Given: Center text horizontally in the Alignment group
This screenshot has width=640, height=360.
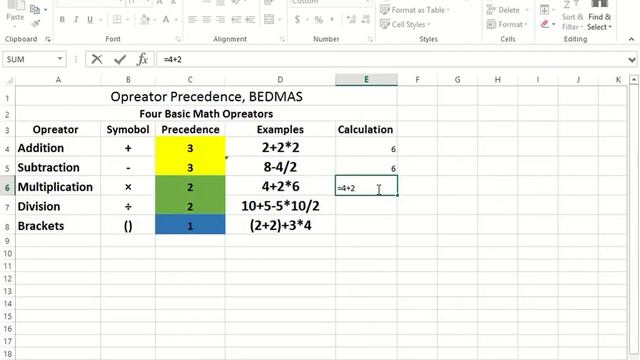Looking at the screenshot, I should [207, 20].
